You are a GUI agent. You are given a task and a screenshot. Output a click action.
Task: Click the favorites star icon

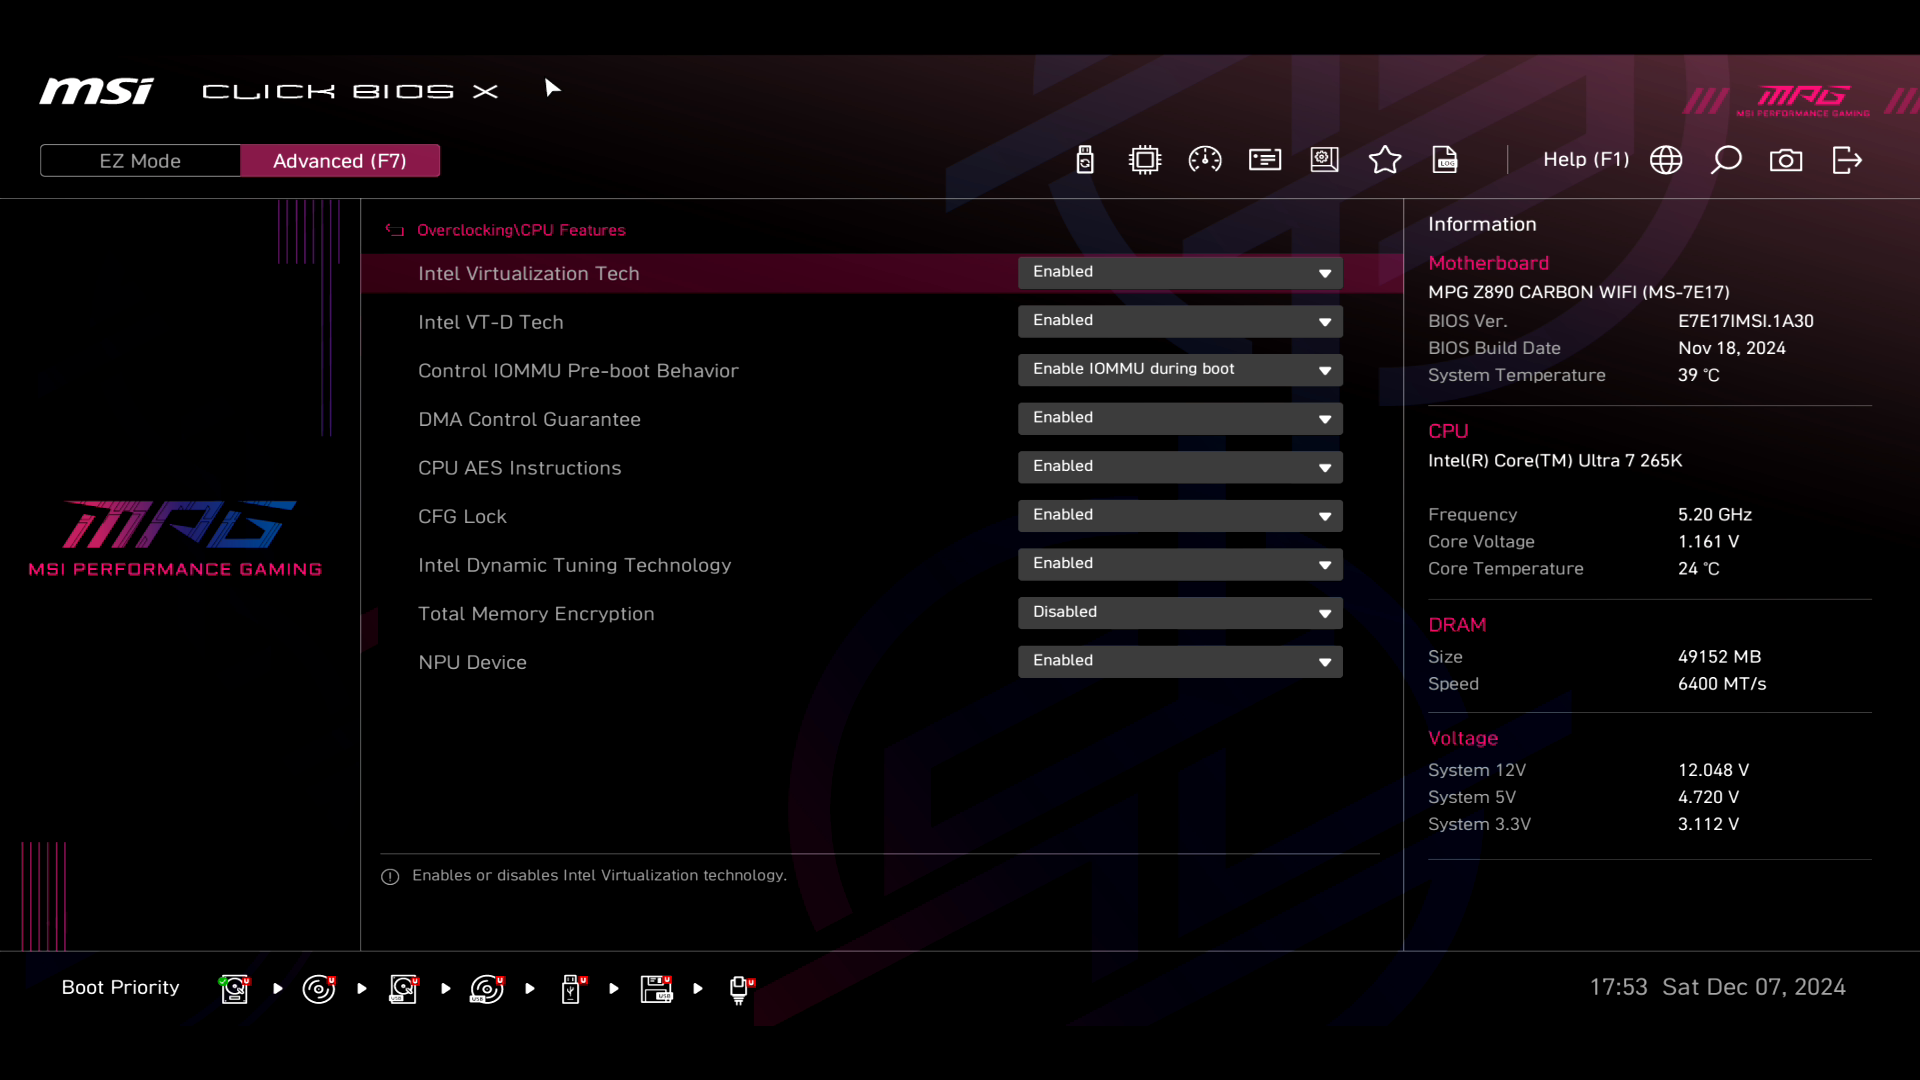pos(1385,160)
